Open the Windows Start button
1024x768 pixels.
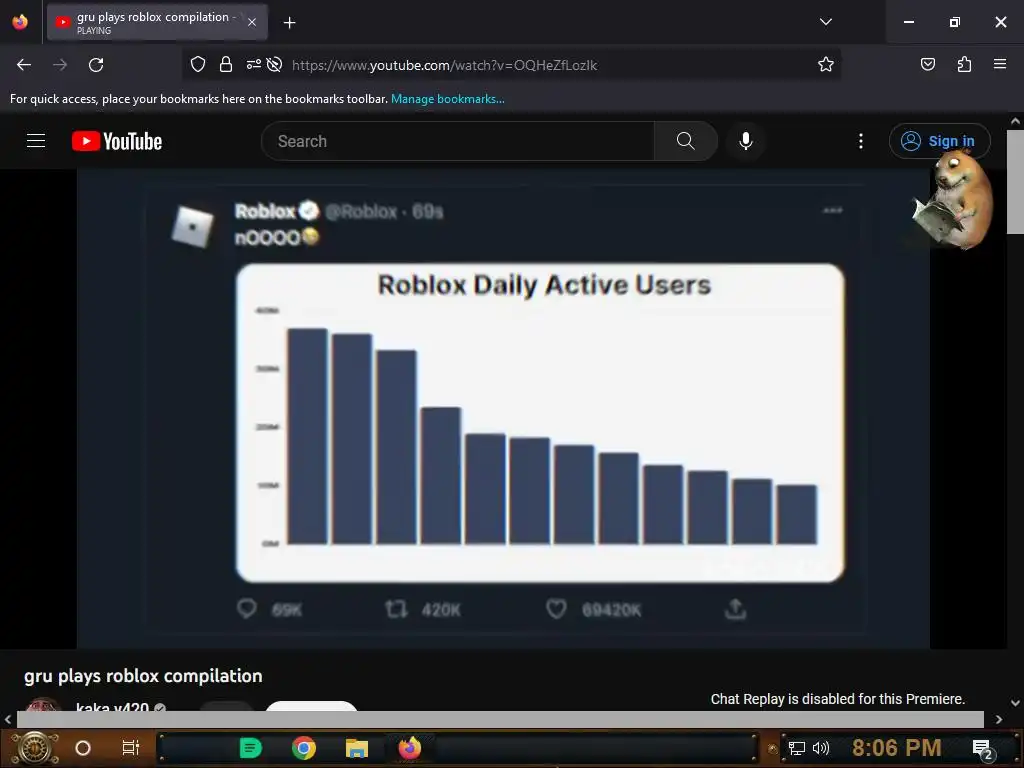(x=35, y=748)
